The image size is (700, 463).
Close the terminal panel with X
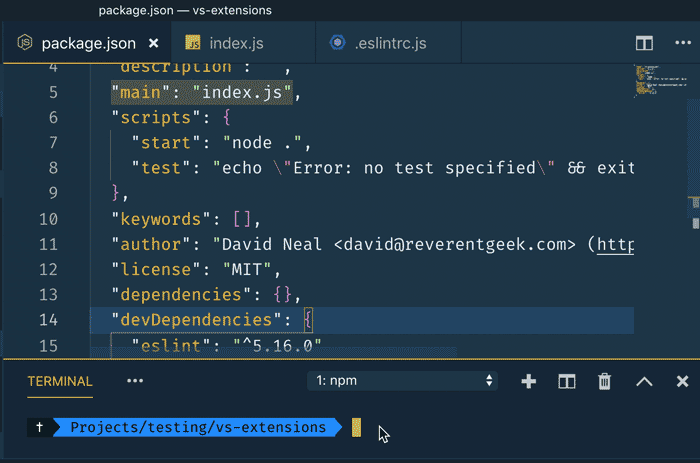tap(682, 381)
